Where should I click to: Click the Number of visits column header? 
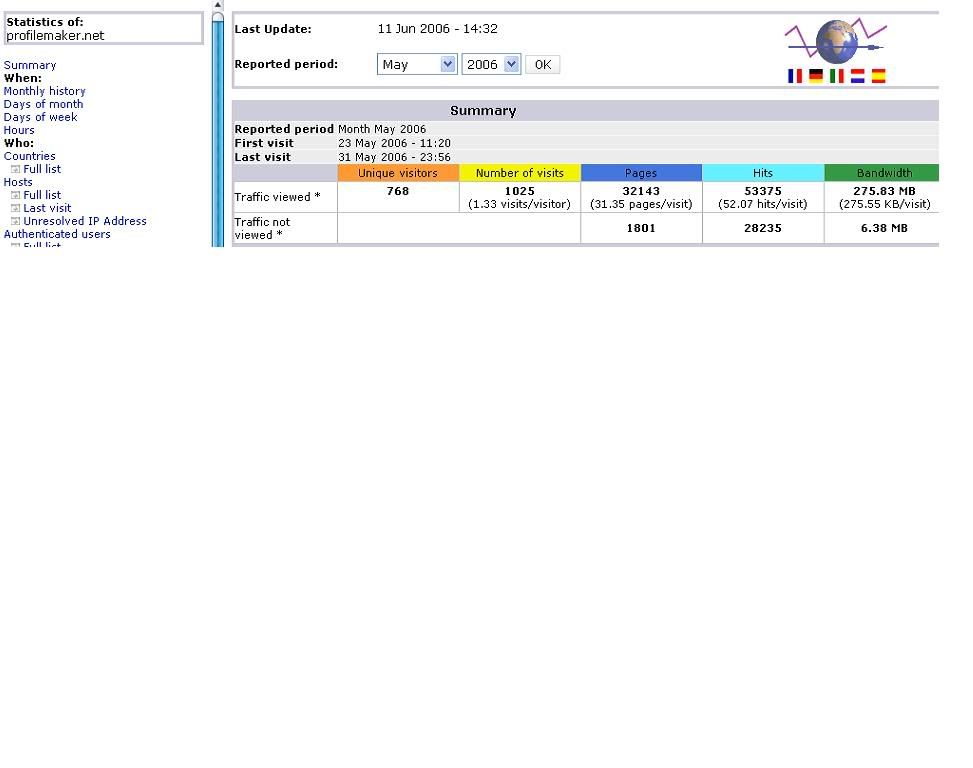tap(519, 173)
